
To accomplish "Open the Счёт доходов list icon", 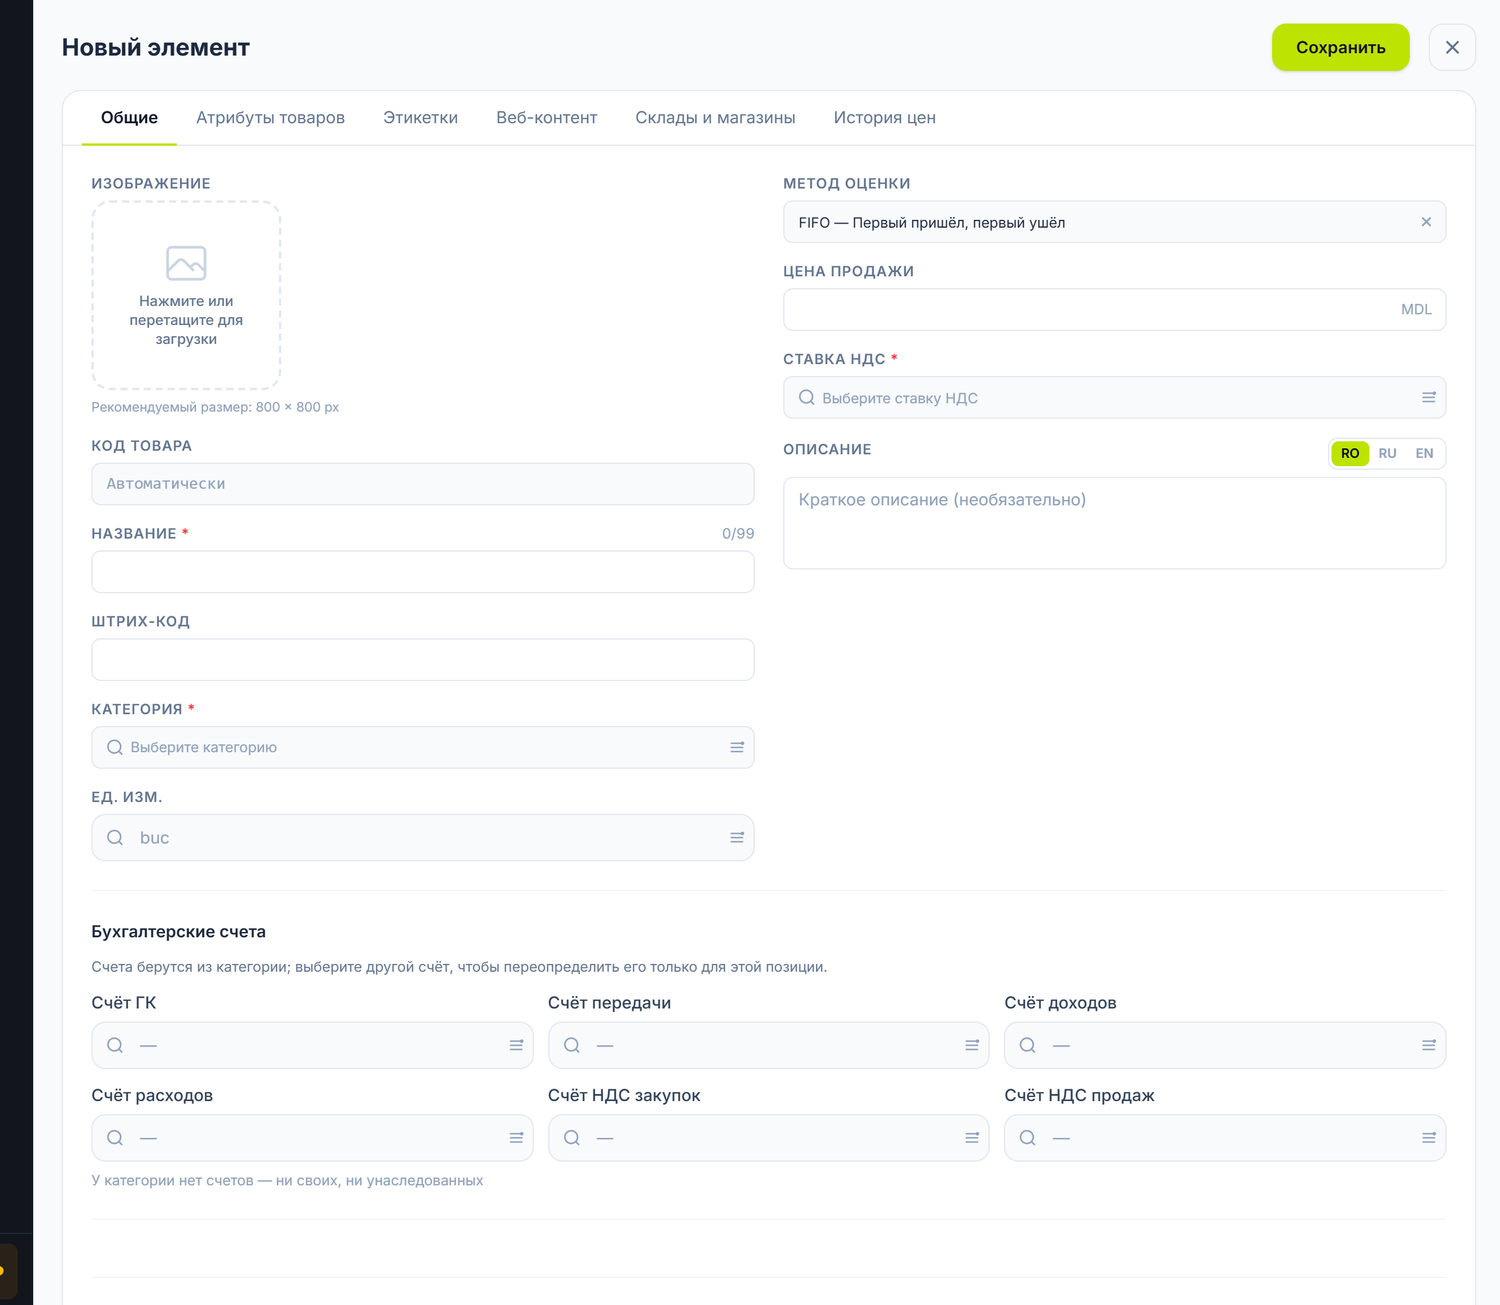I will pyautogui.click(x=1429, y=1045).
